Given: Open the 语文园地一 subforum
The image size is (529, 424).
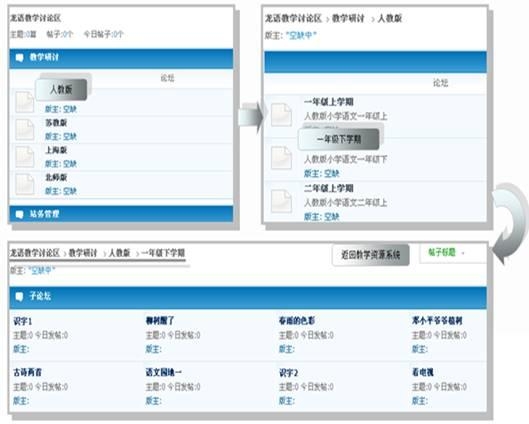Looking at the screenshot, I should point(164,372).
